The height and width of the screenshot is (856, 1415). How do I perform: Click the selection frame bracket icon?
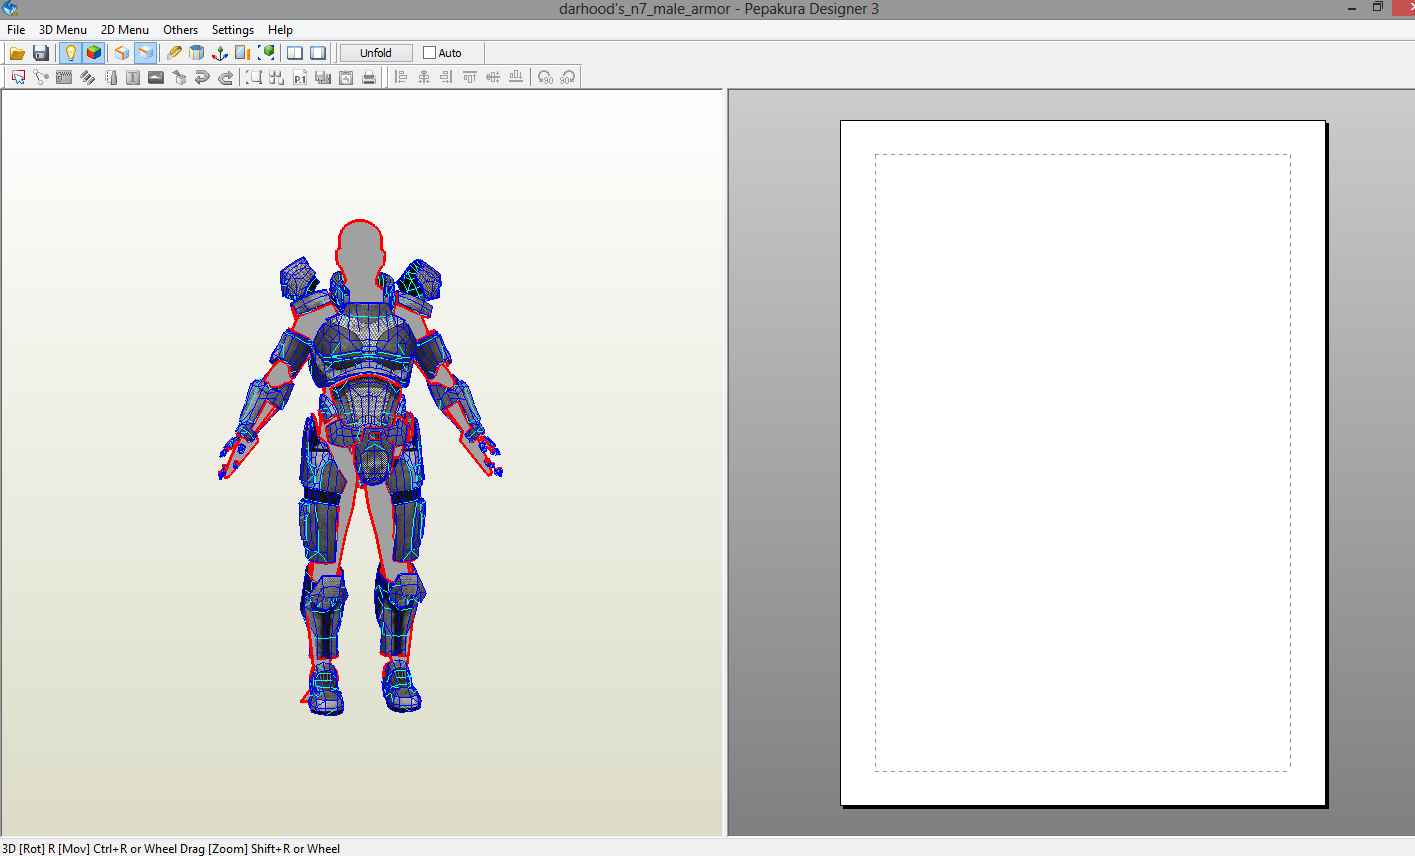tap(254, 77)
